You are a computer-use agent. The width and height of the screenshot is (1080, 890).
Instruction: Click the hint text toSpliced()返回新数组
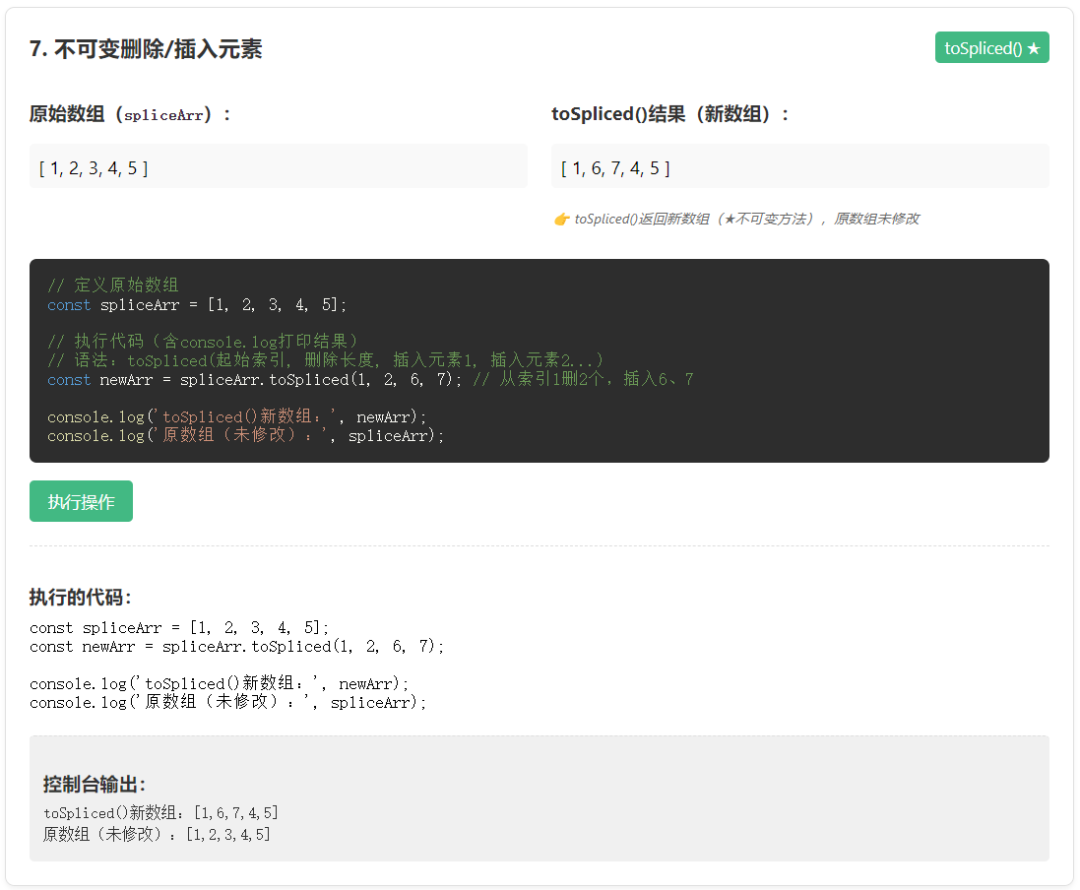(x=642, y=219)
